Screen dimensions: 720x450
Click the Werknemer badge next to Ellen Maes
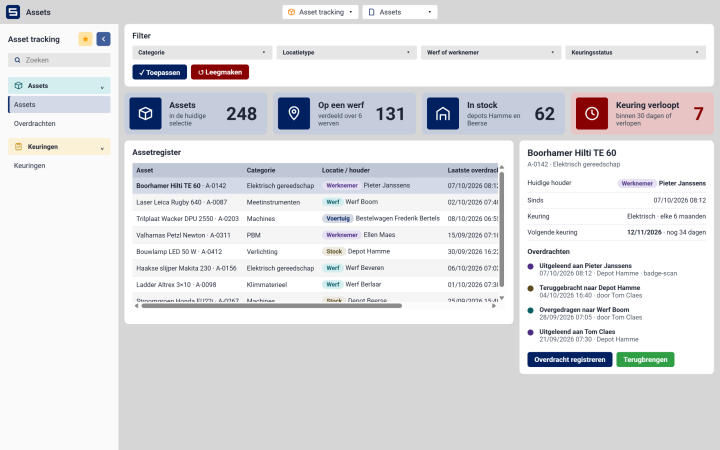[x=342, y=235]
